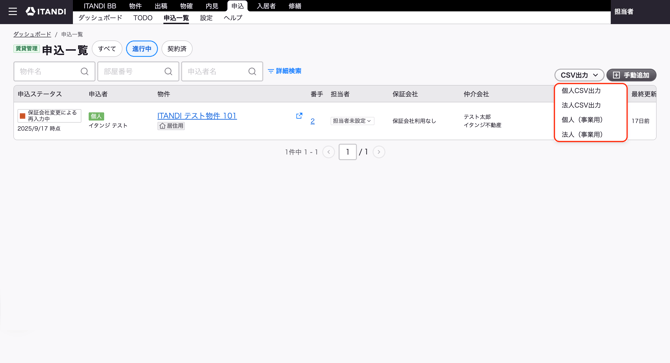This screenshot has width=670, height=363.
Task: Click the 部屋番号 search field
Action: click(138, 71)
